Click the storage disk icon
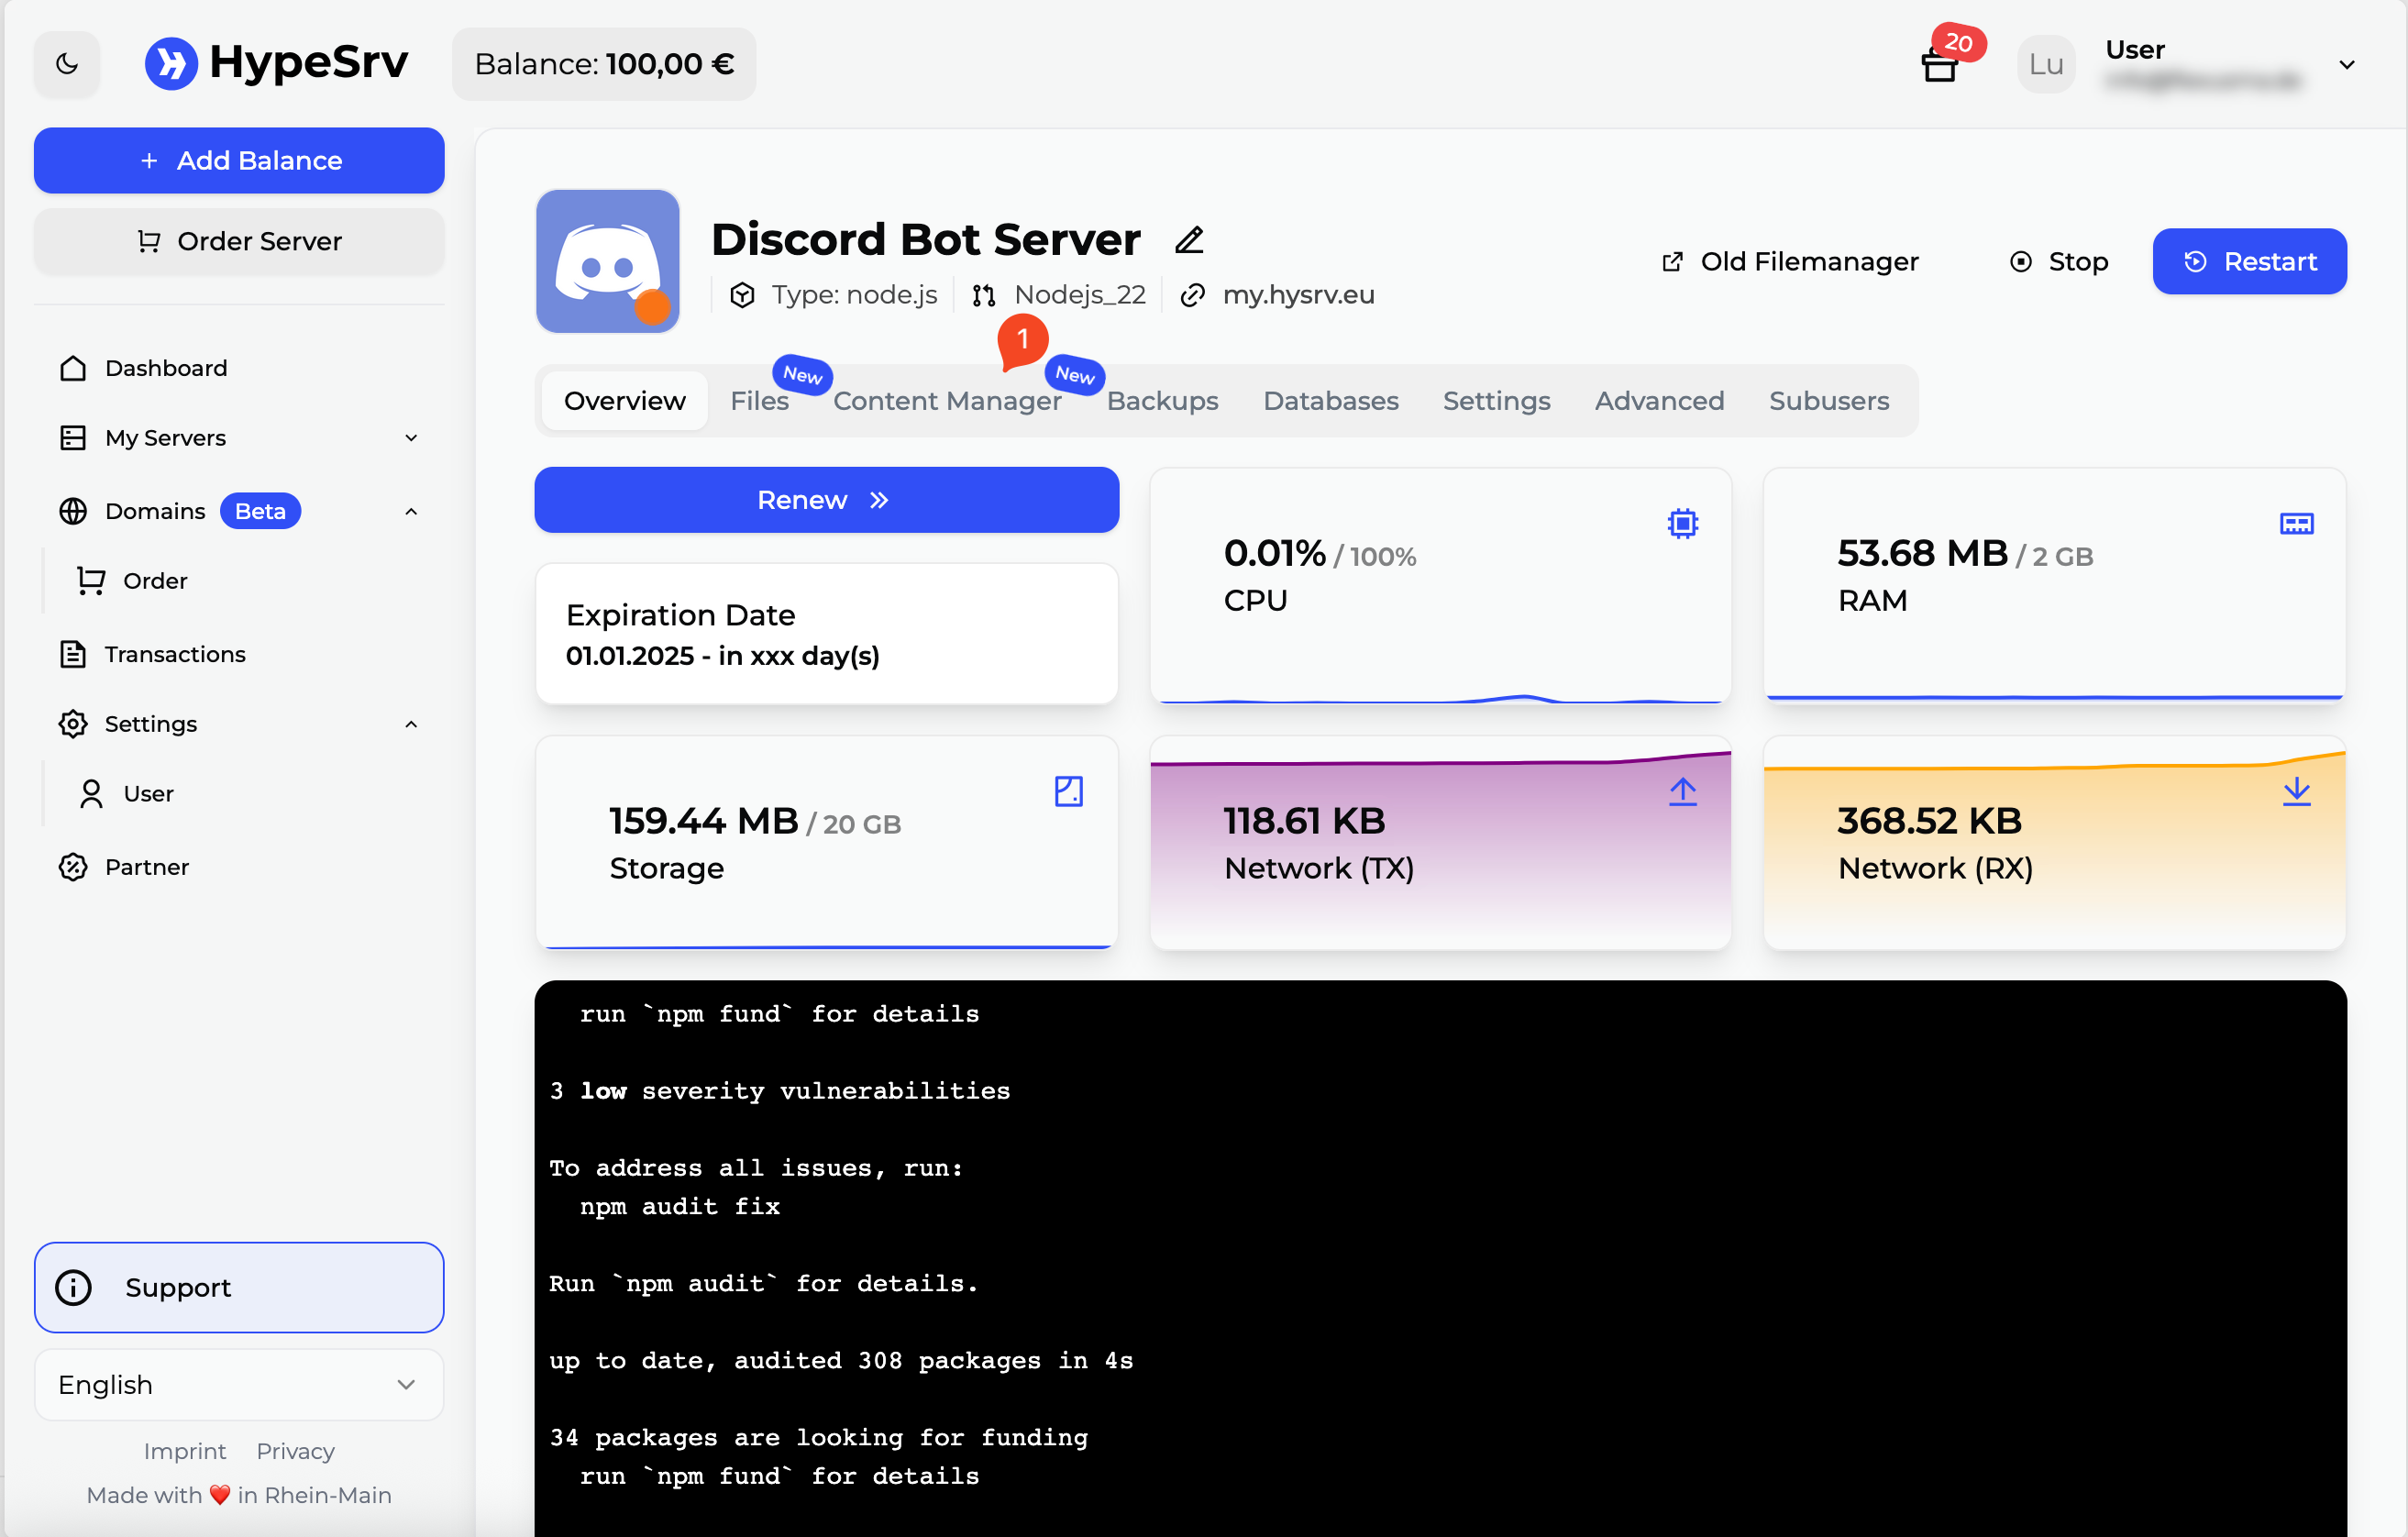Viewport: 2408px width, 1537px height. pos(1068,791)
